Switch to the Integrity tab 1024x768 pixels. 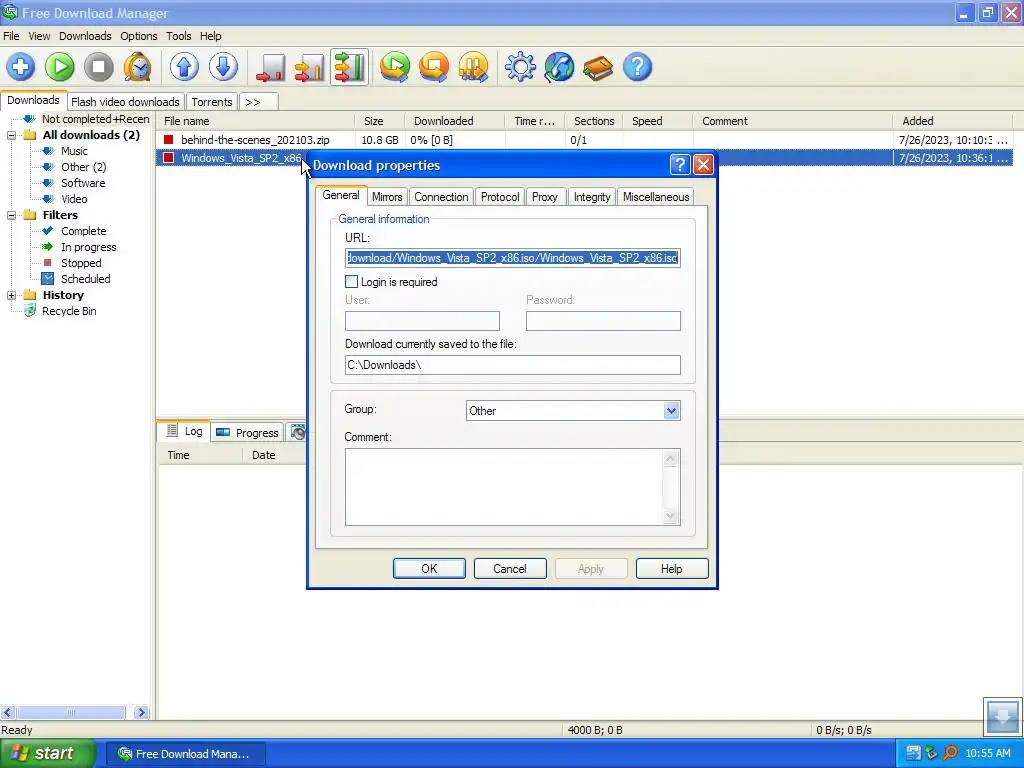click(592, 197)
